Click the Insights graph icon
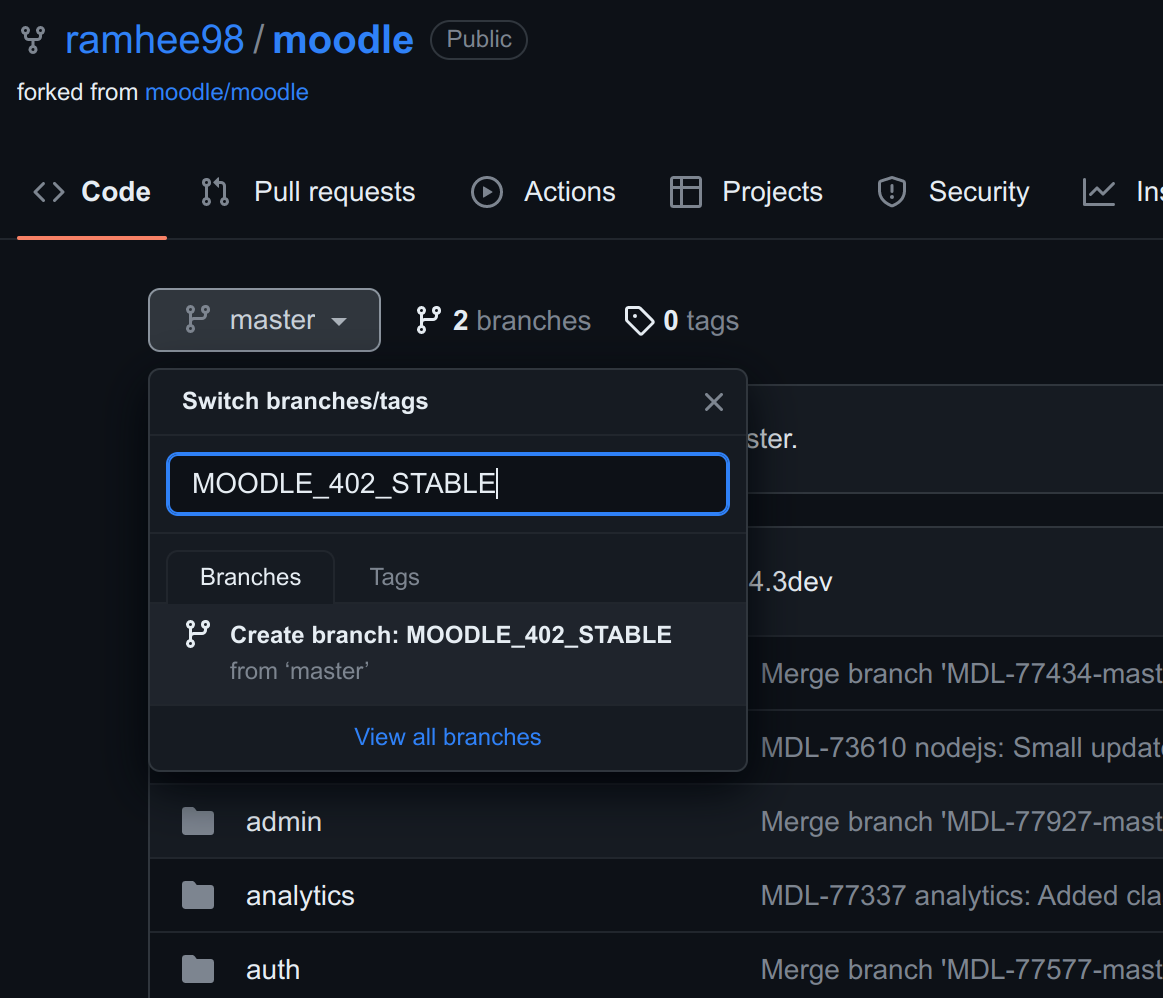1163x998 pixels. tap(1097, 191)
